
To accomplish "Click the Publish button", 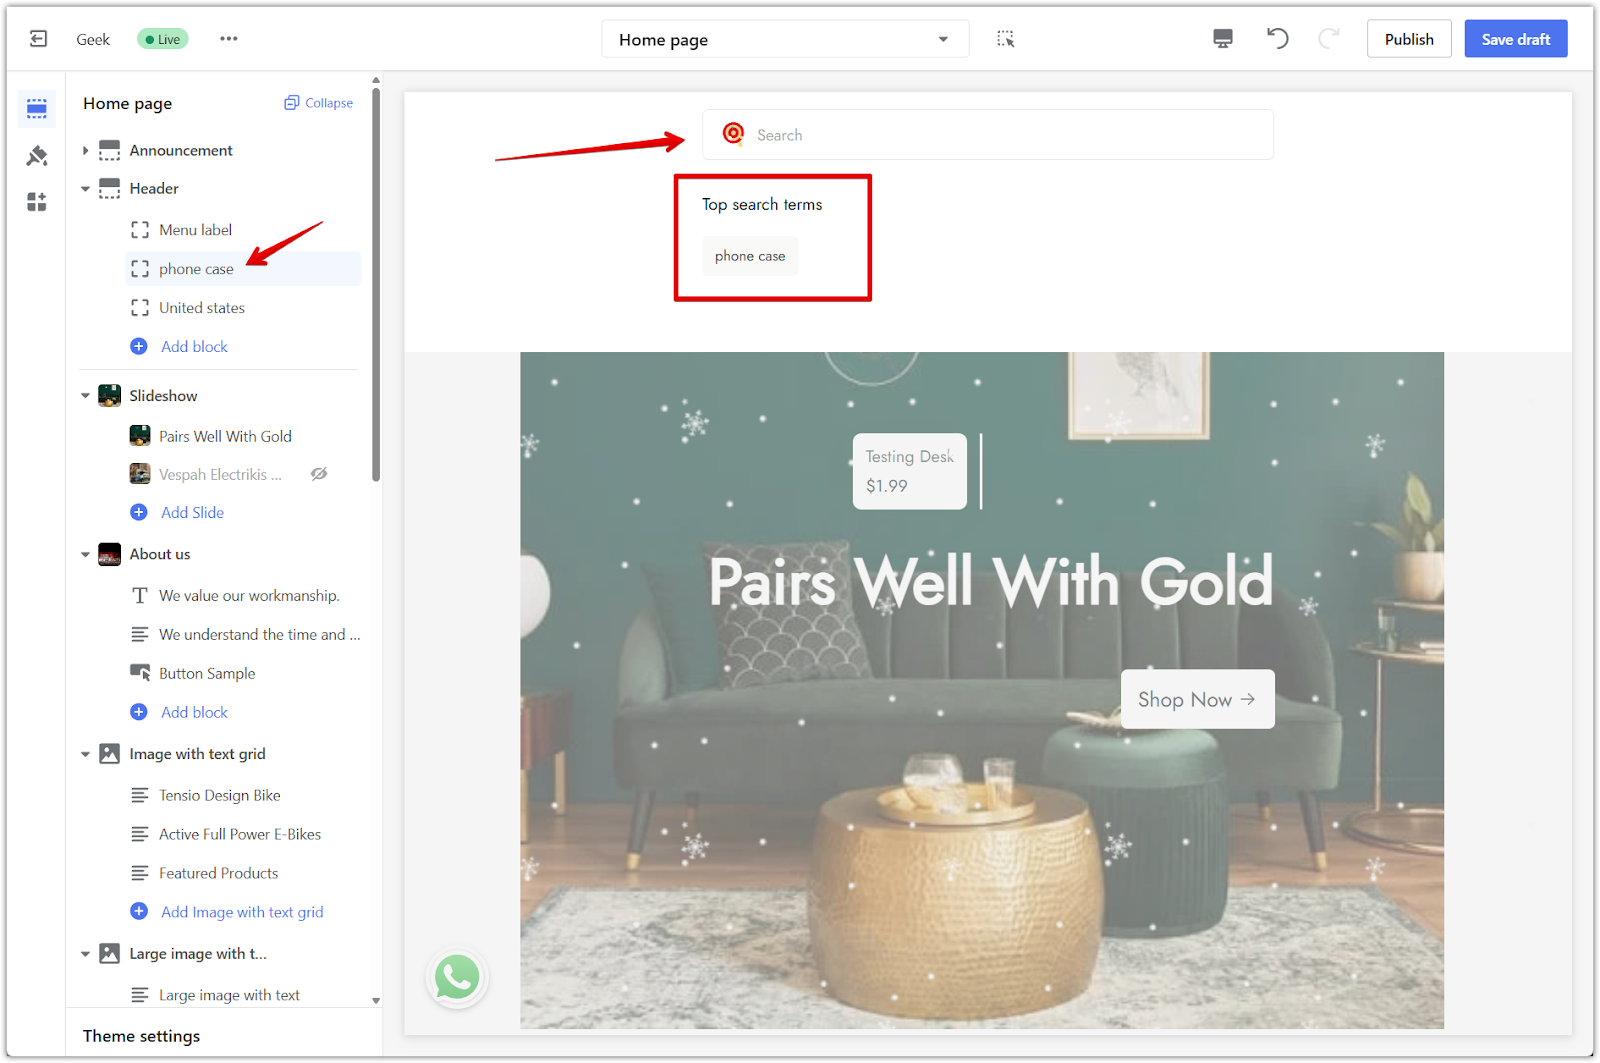I will coord(1408,39).
